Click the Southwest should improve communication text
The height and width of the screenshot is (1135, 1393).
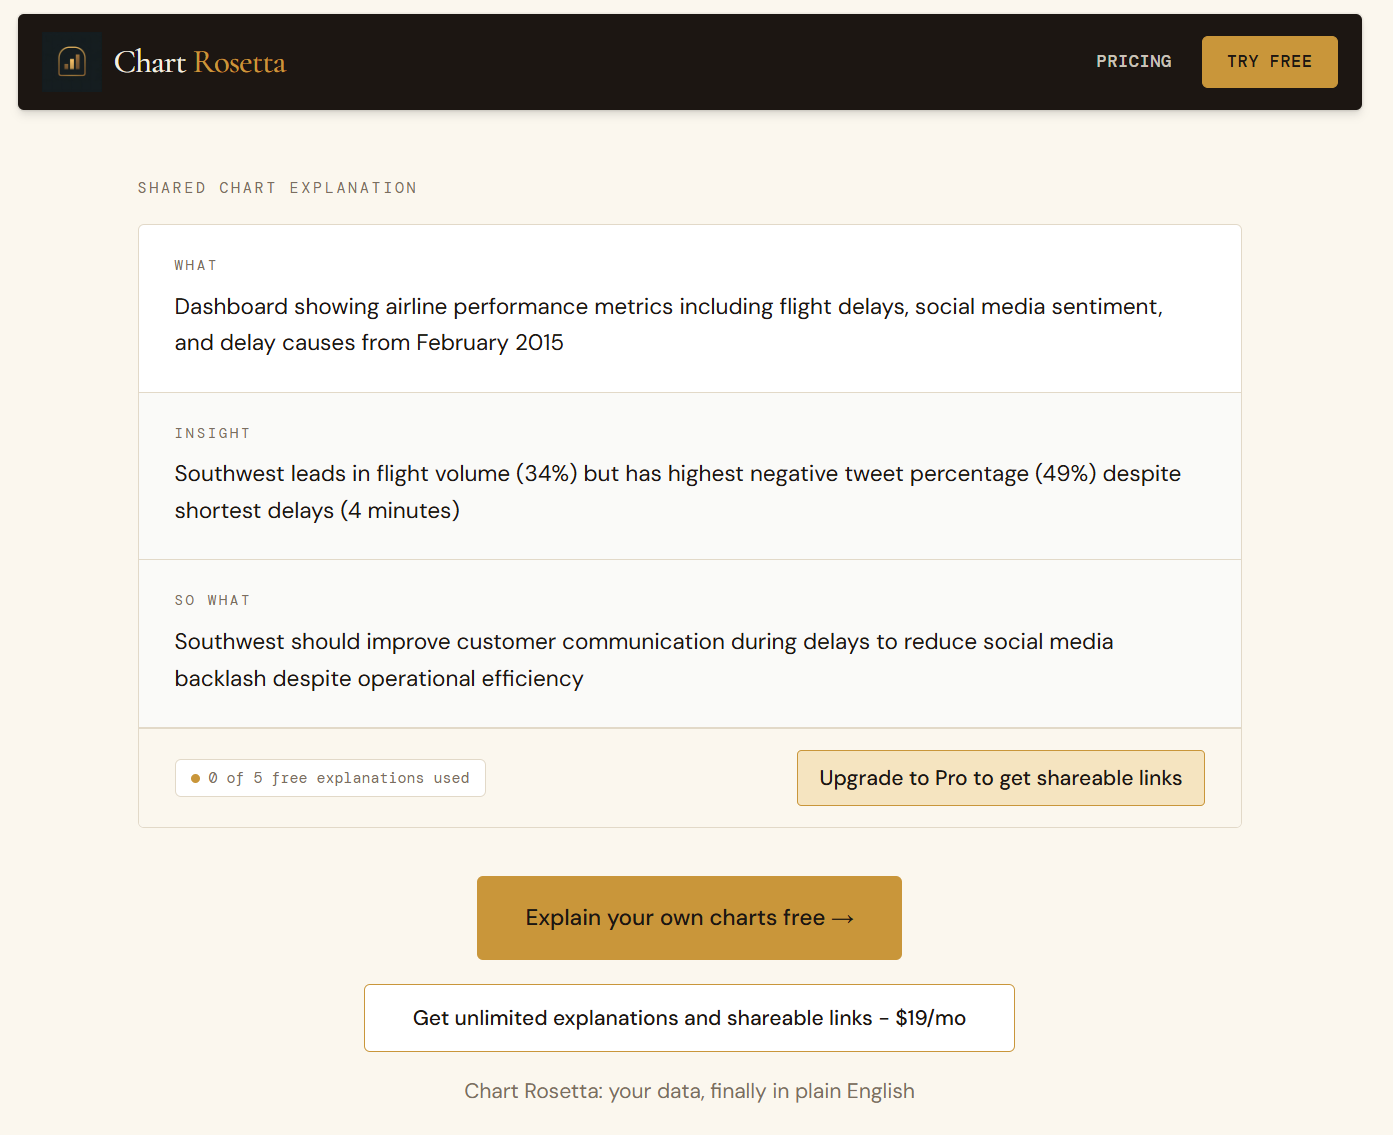(x=643, y=660)
